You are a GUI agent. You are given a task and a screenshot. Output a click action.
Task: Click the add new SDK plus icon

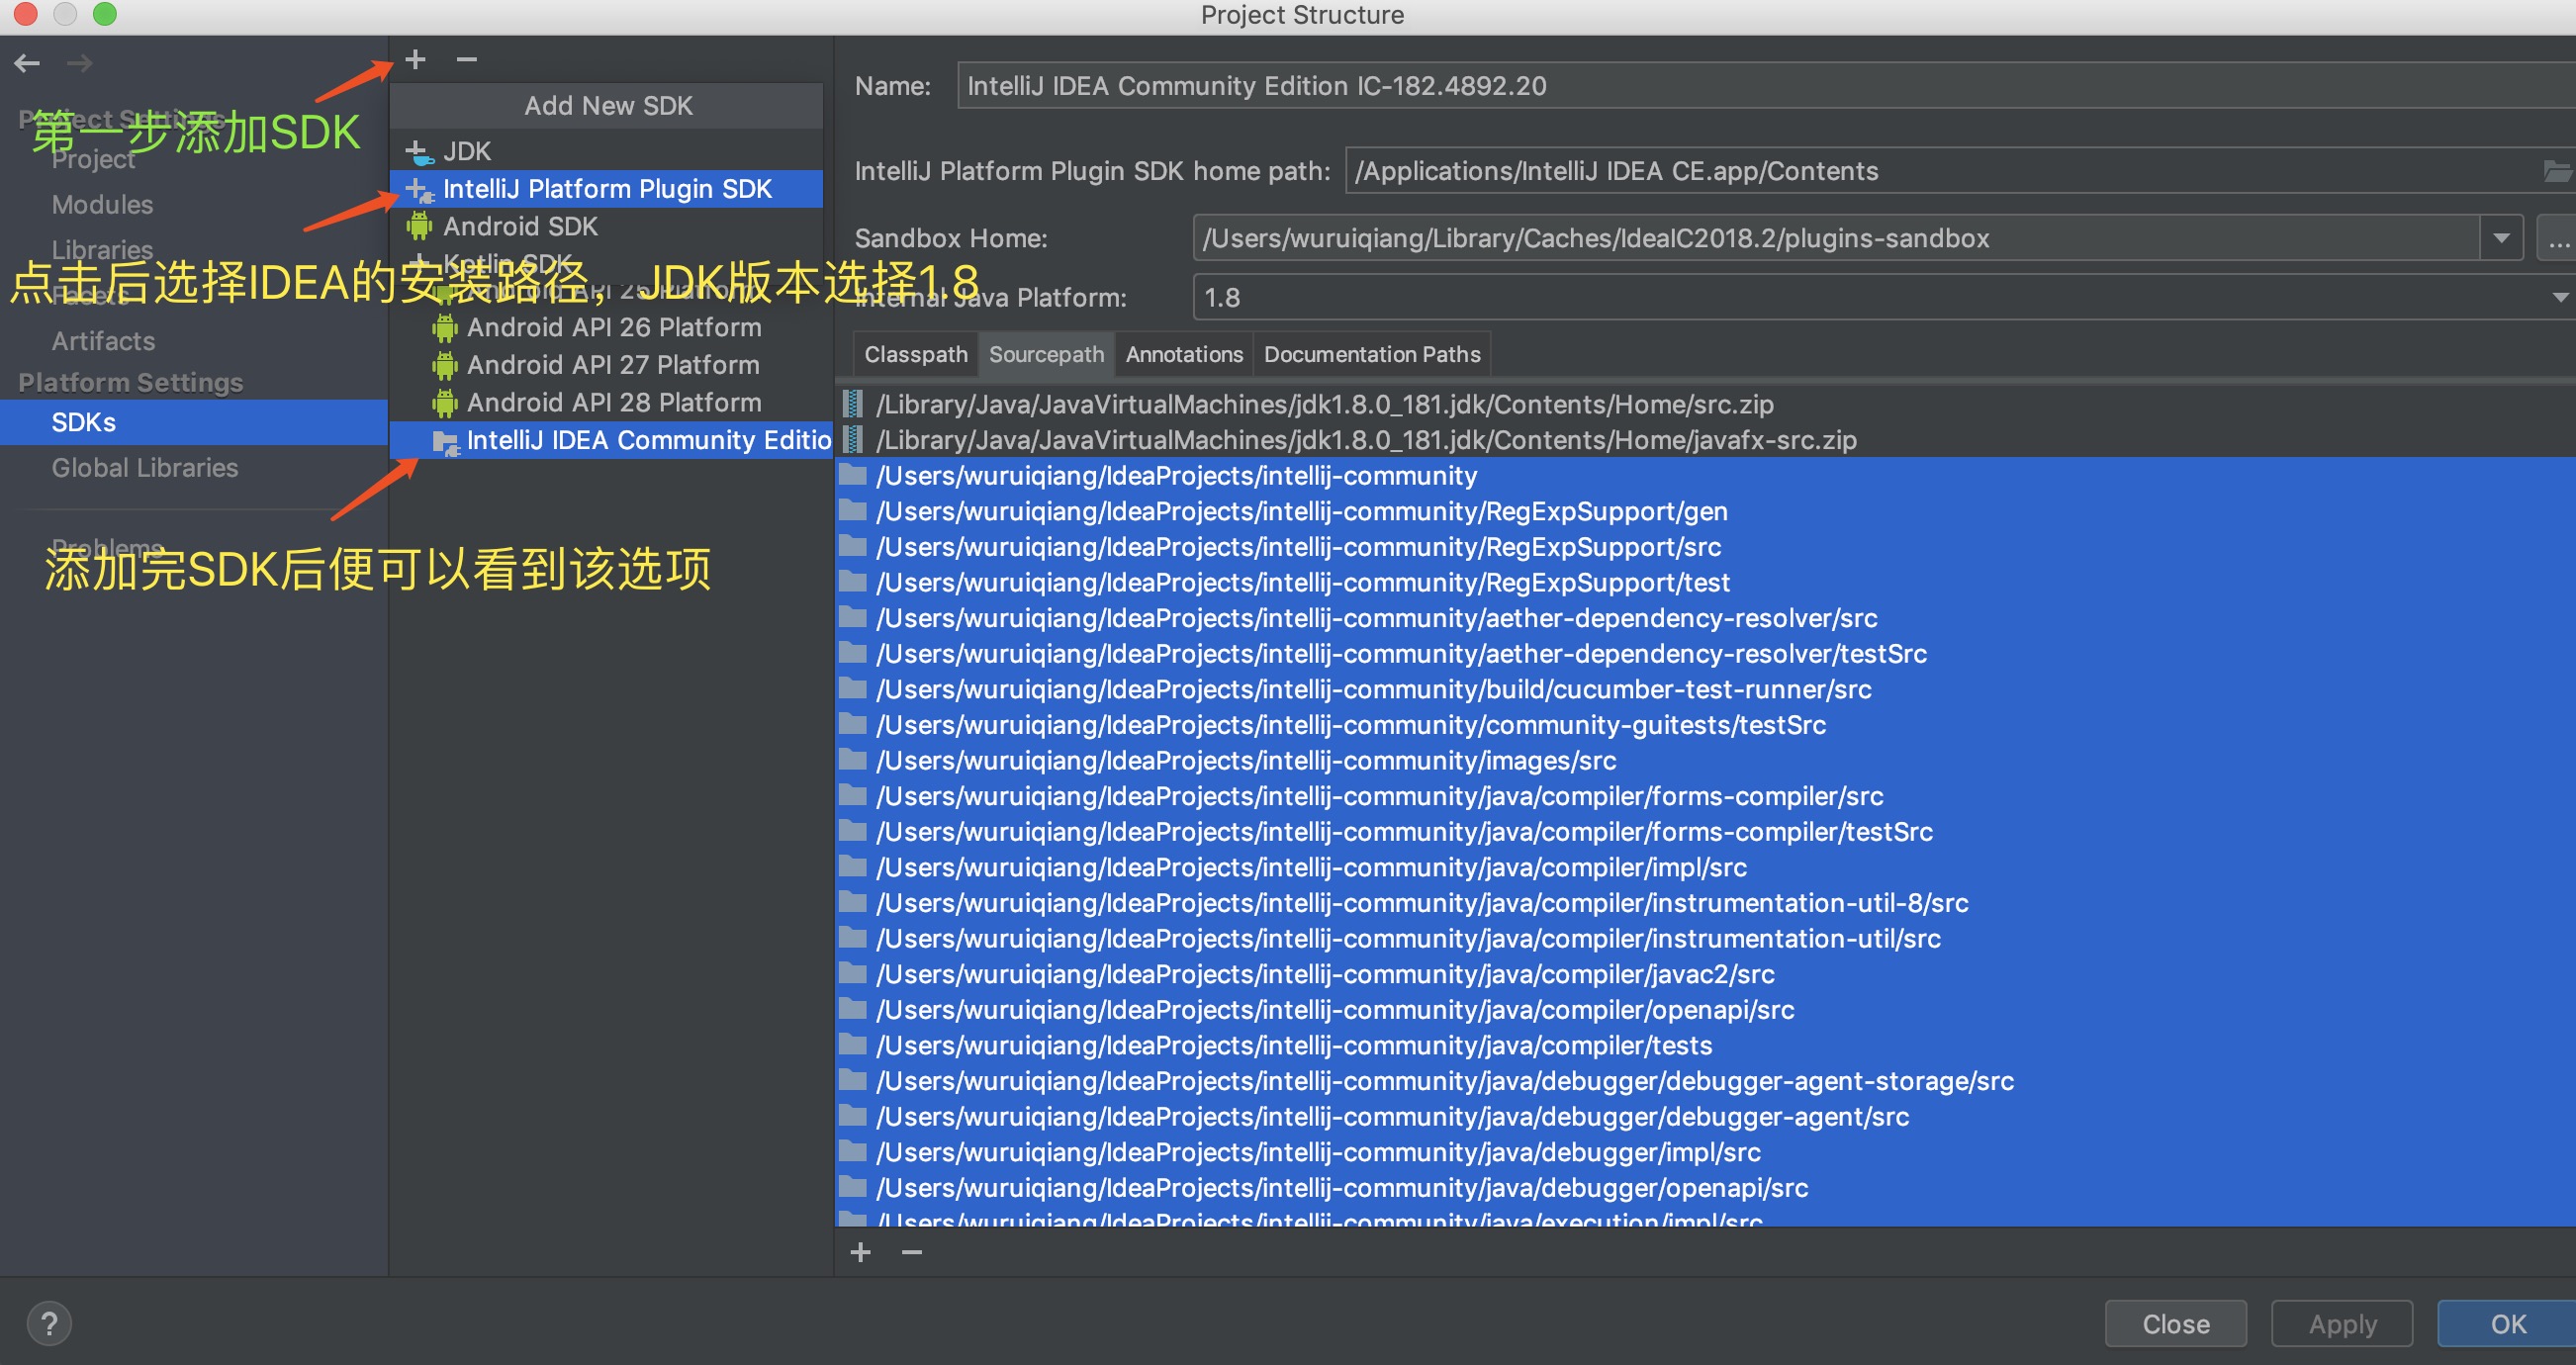[x=415, y=59]
